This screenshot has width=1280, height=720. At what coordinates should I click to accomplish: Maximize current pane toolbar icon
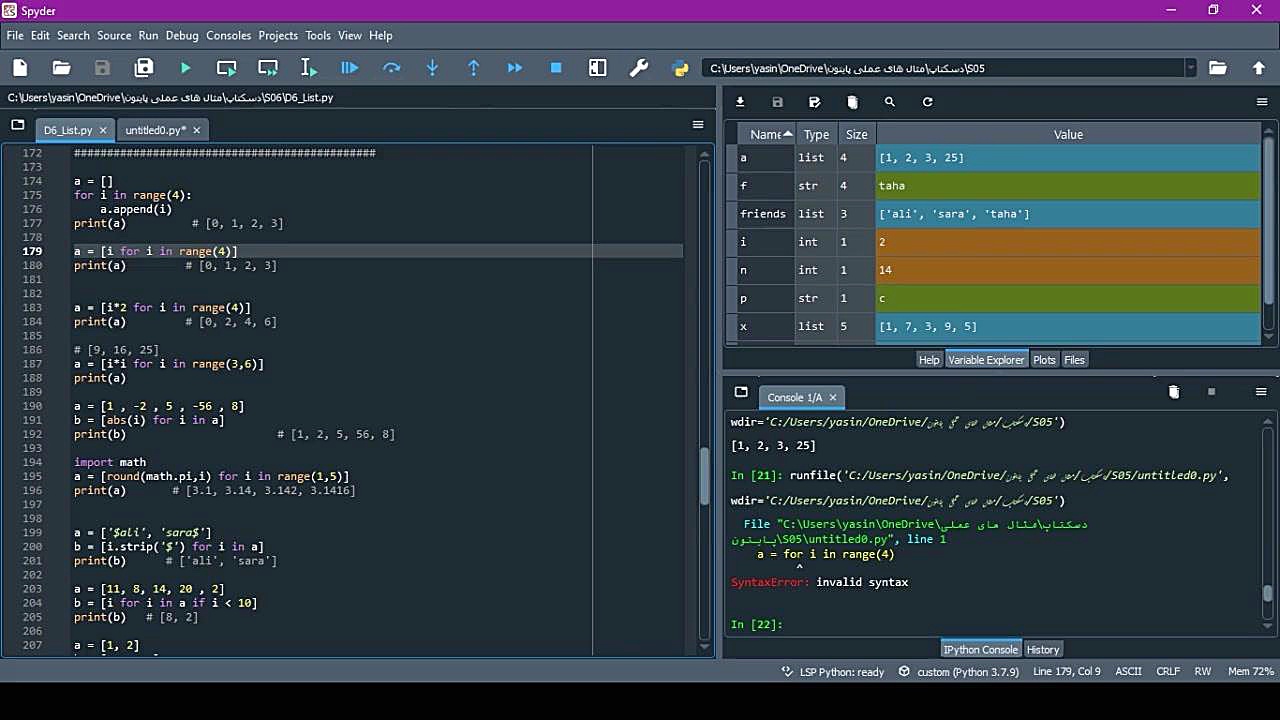click(x=598, y=68)
